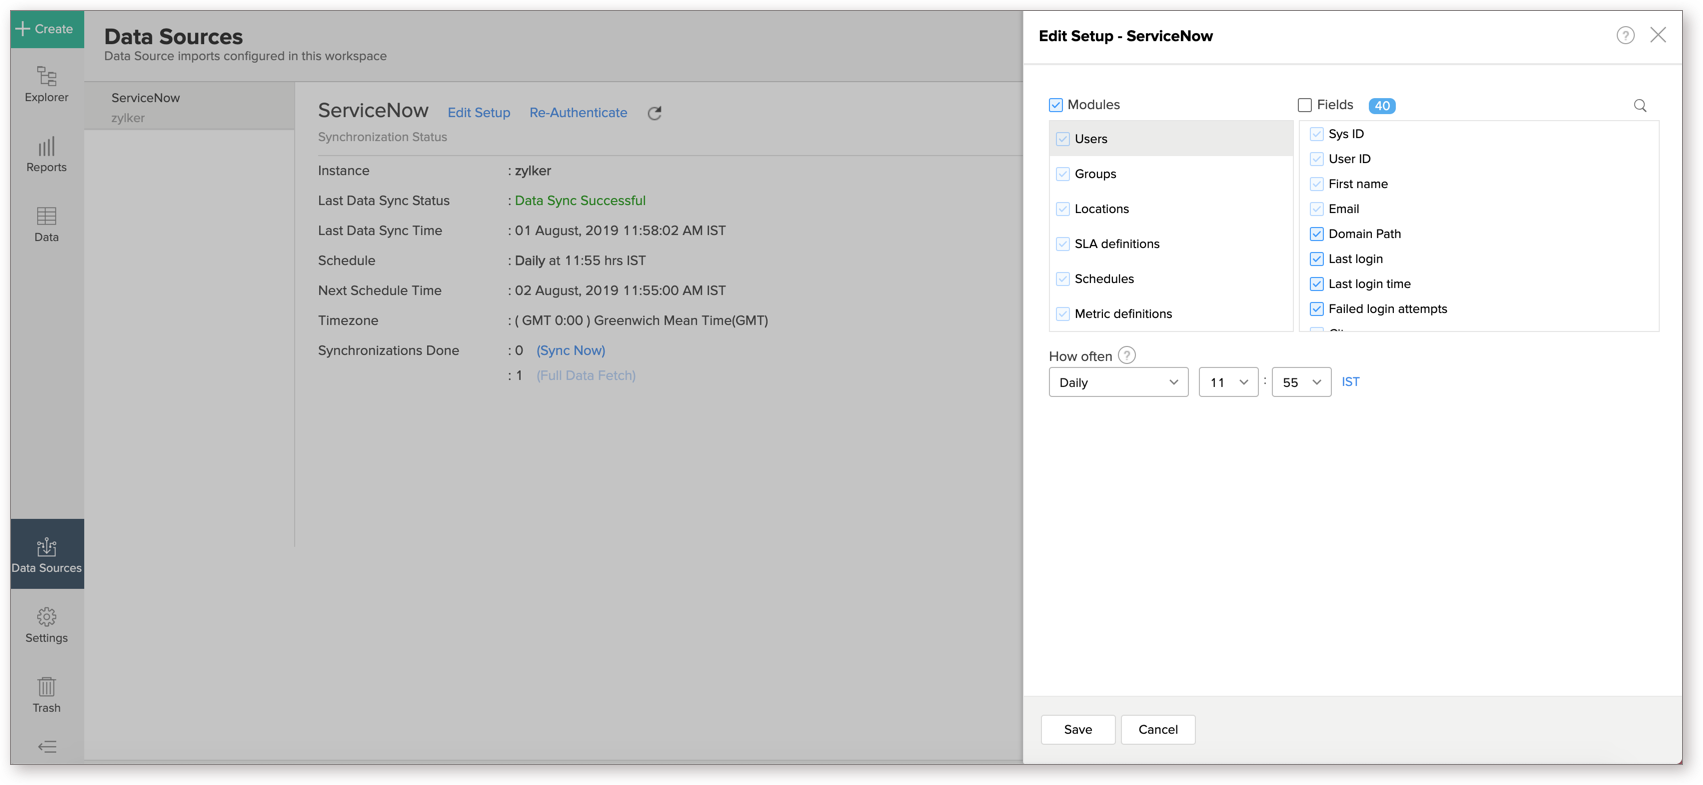Viewport: 1703px width, 785px height.
Task: Click the Sync Now link
Action: (571, 351)
